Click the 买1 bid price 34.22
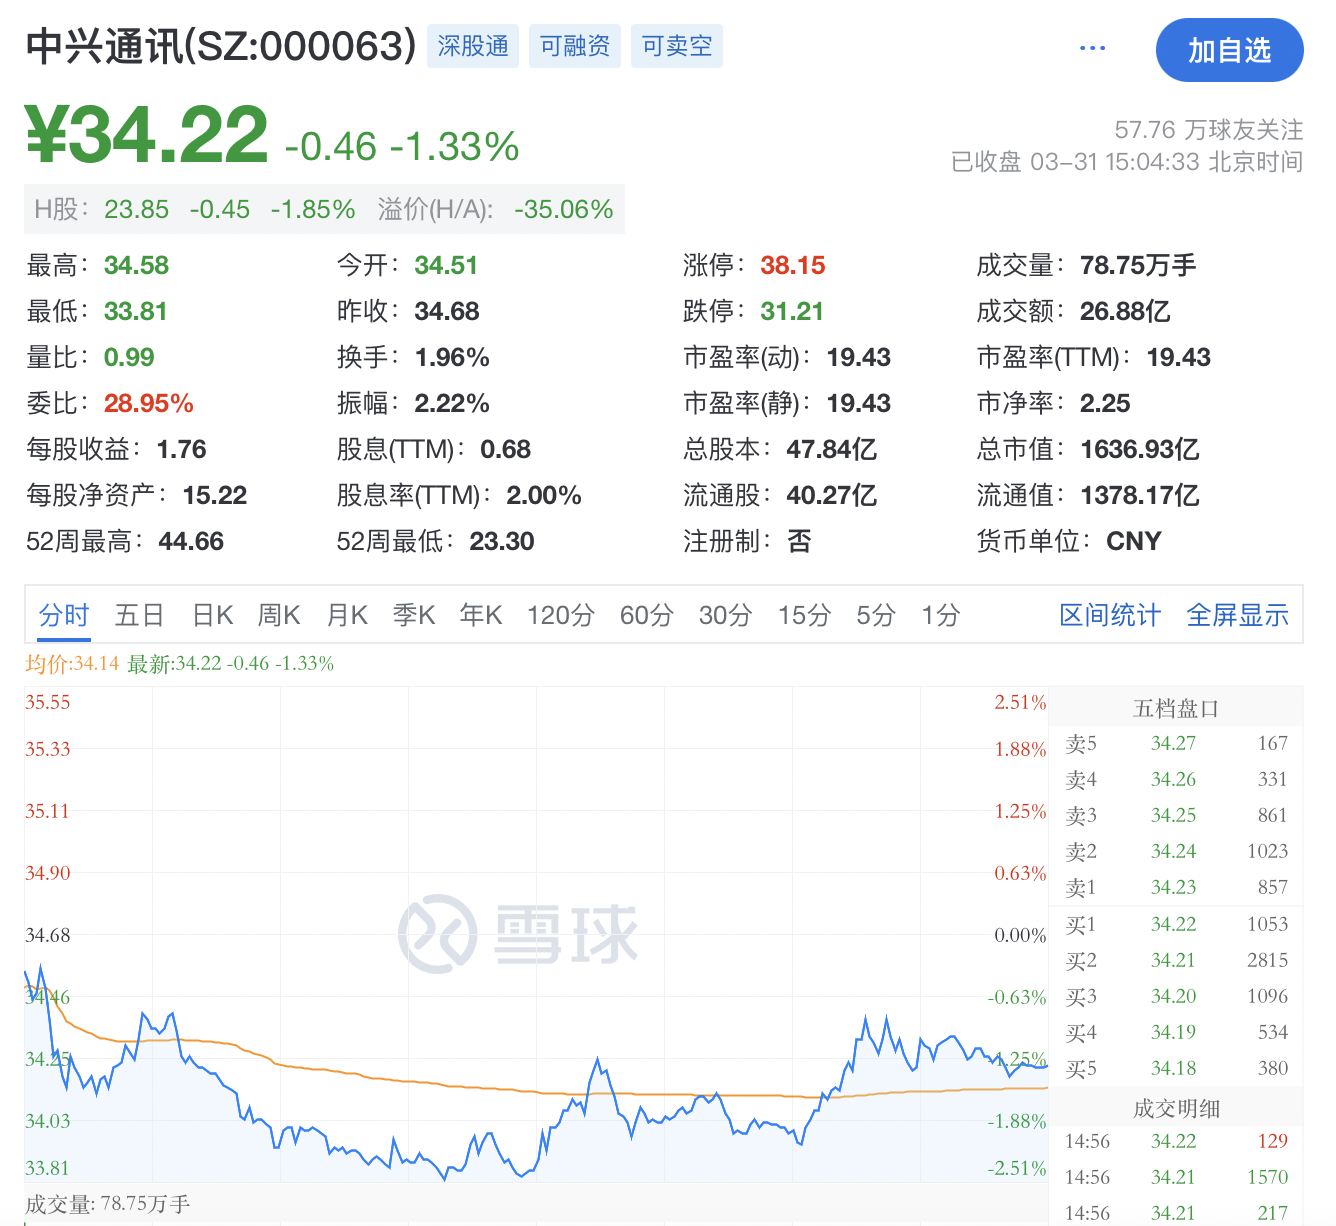 coord(1173,924)
